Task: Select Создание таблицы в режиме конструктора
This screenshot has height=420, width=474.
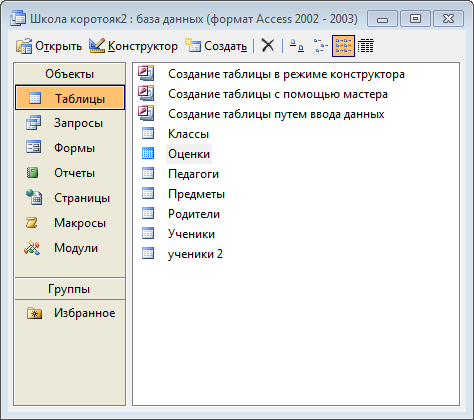Action: click(286, 74)
